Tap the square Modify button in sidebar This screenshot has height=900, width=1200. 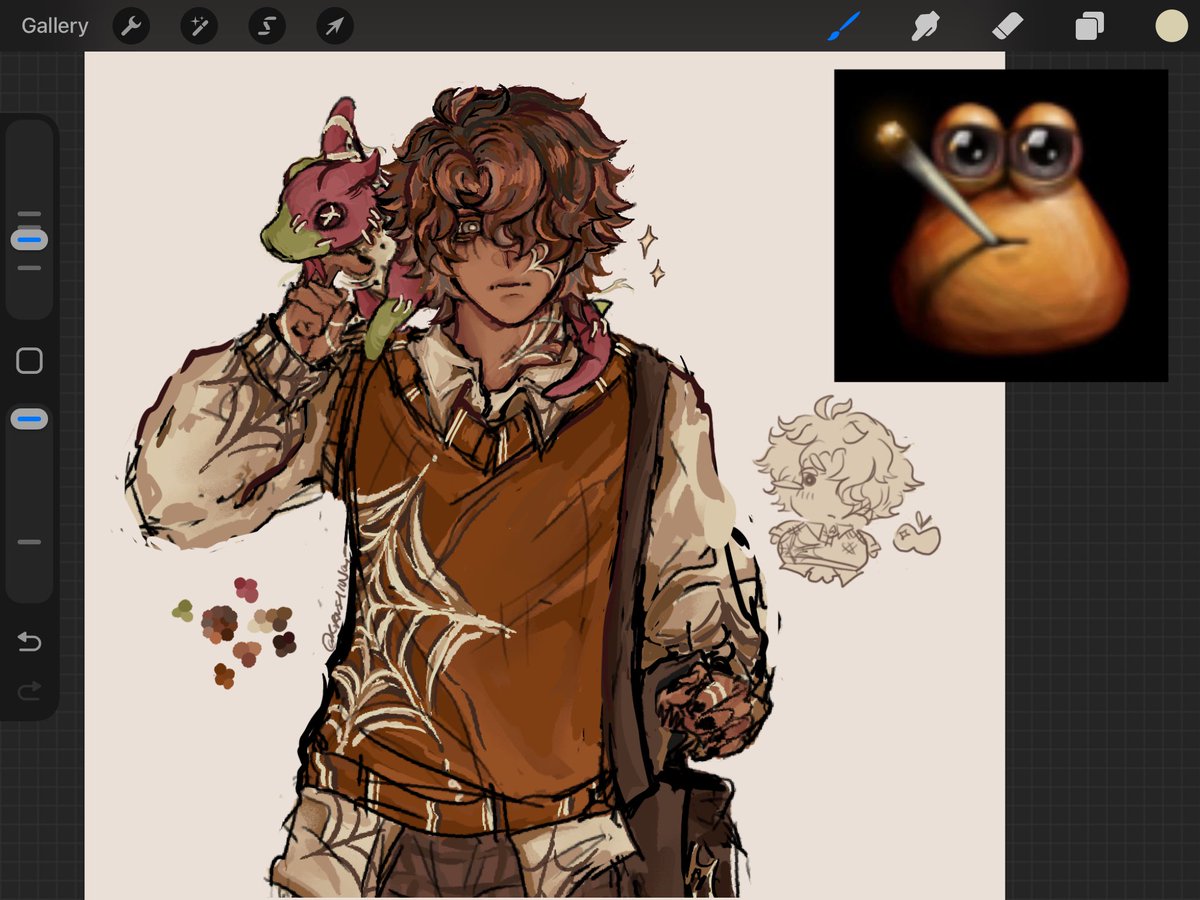[x=29, y=361]
